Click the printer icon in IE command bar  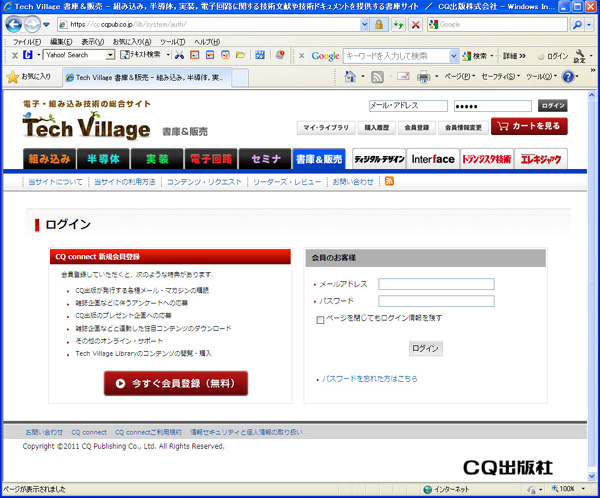(423, 76)
